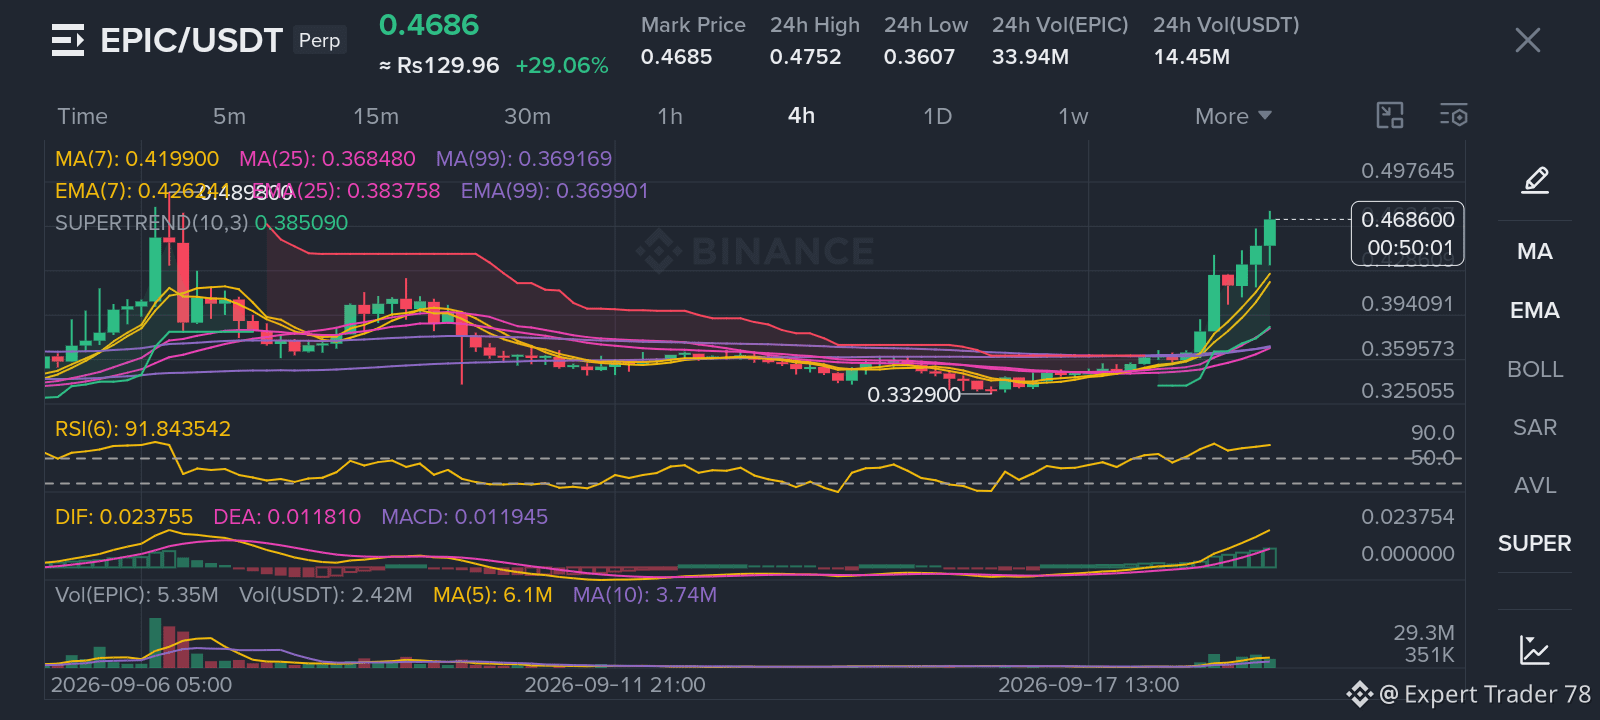The width and height of the screenshot is (1600, 720).
Task: Open the EPIC/USDT pair selector
Action: pos(192,40)
